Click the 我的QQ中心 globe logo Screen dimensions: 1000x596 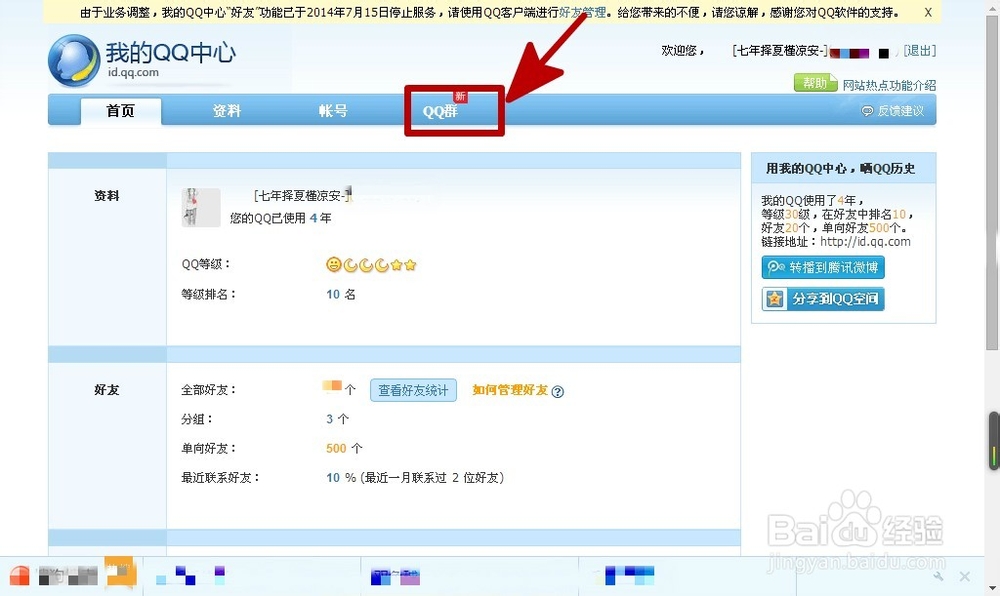click(x=74, y=61)
